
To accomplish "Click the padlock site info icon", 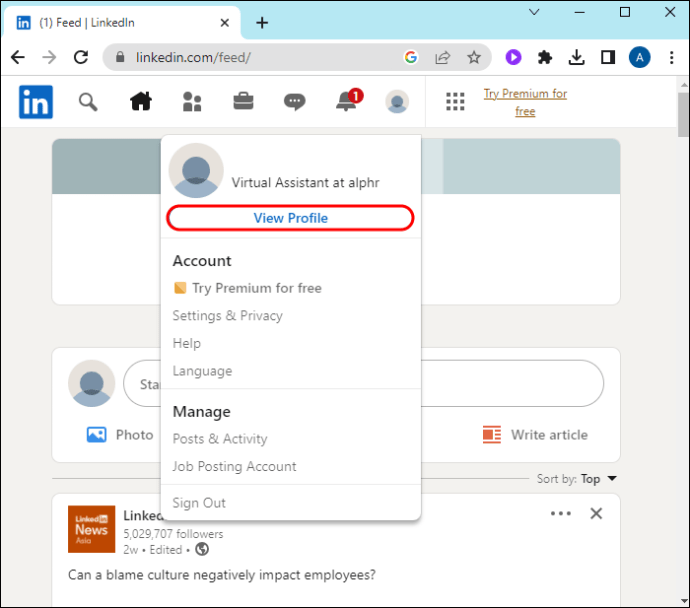I will tap(120, 57).
